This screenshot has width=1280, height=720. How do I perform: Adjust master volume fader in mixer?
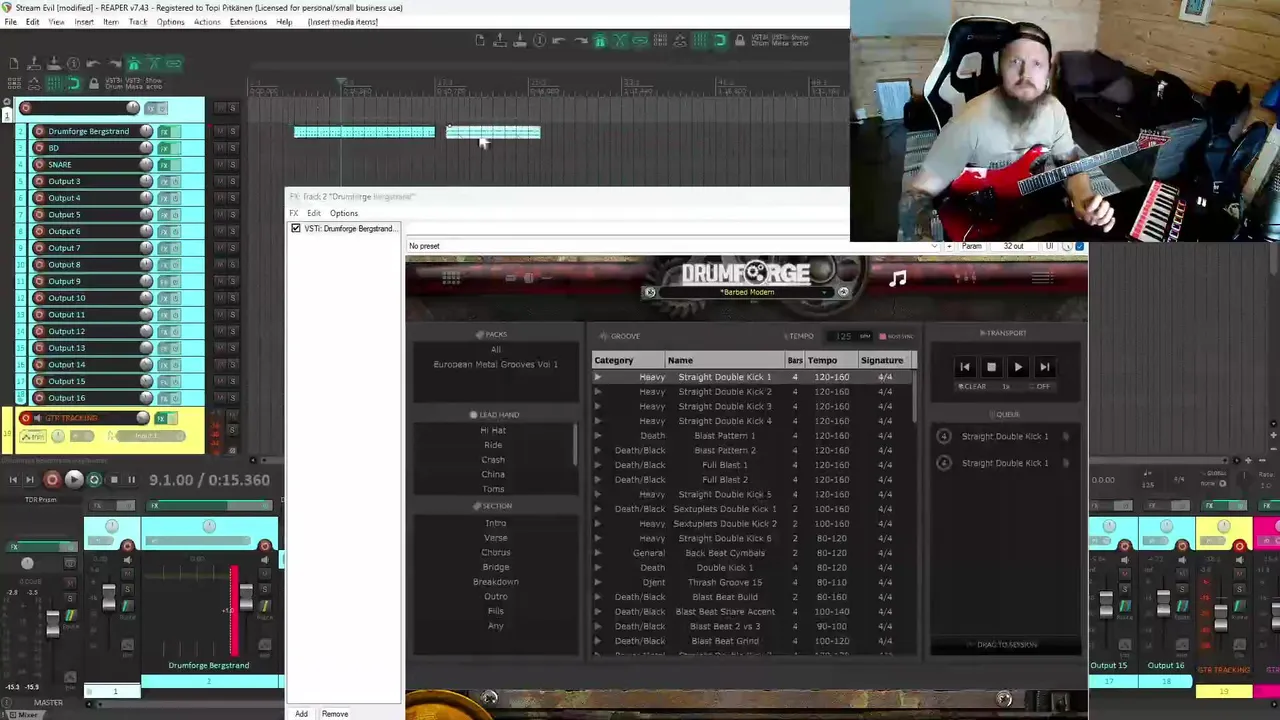(53, 622)
